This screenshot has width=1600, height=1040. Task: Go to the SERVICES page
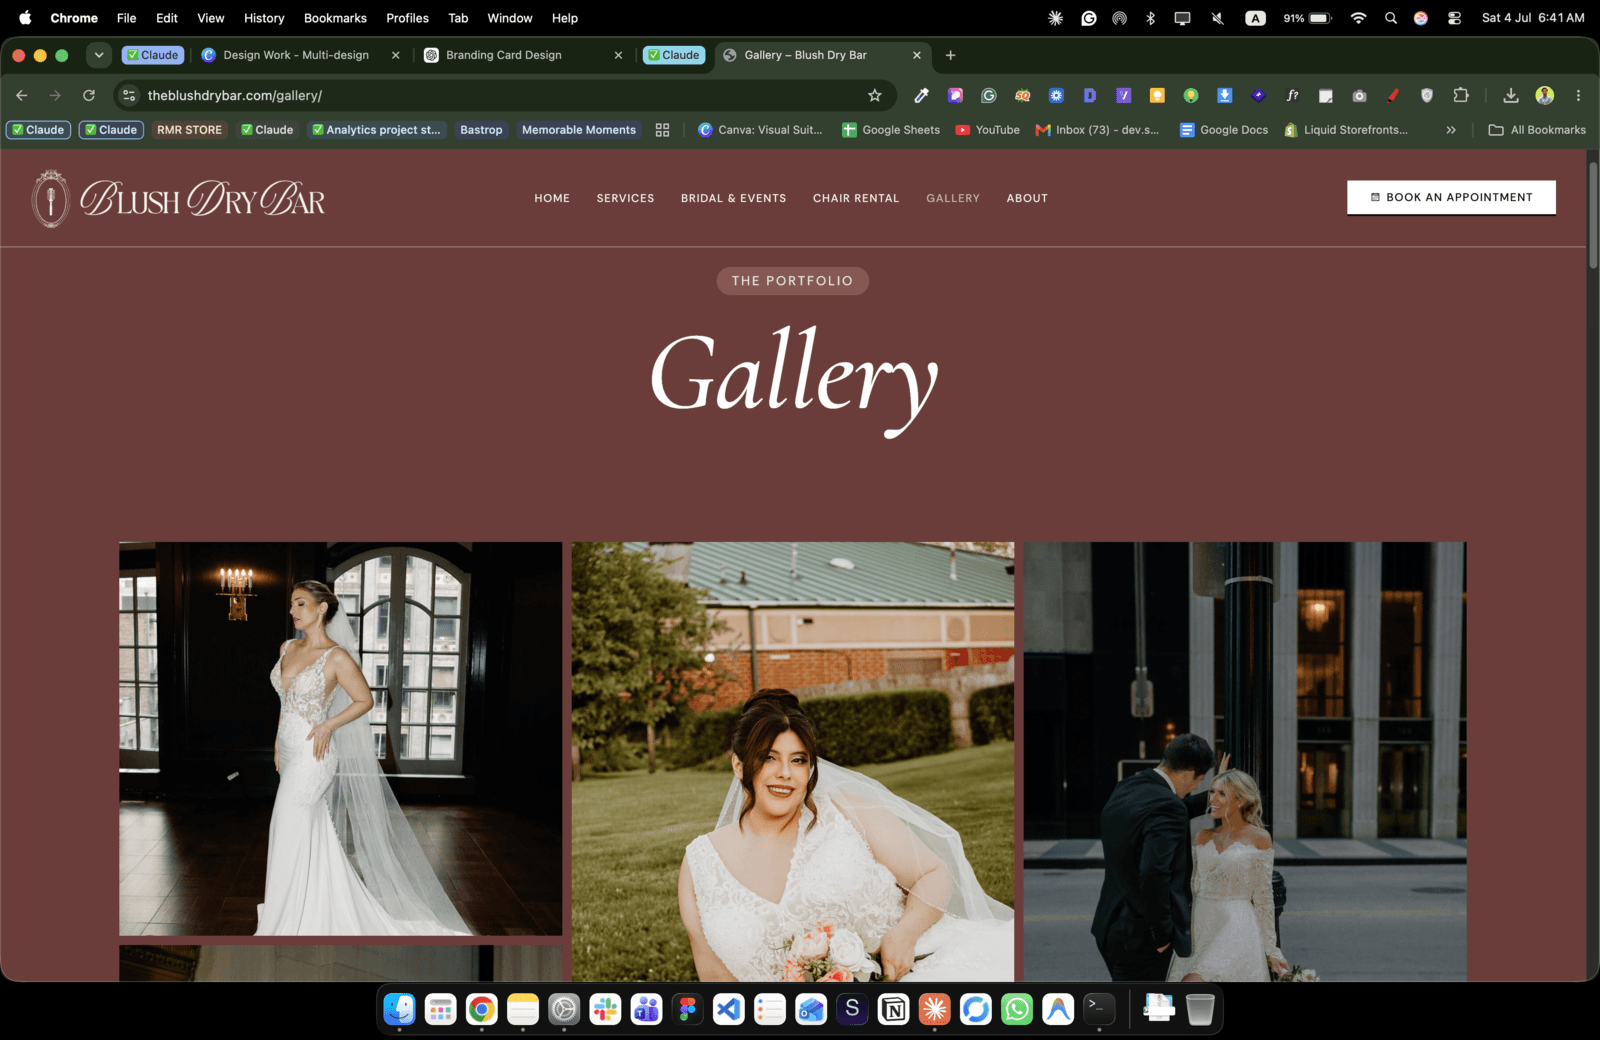point(625,198)
